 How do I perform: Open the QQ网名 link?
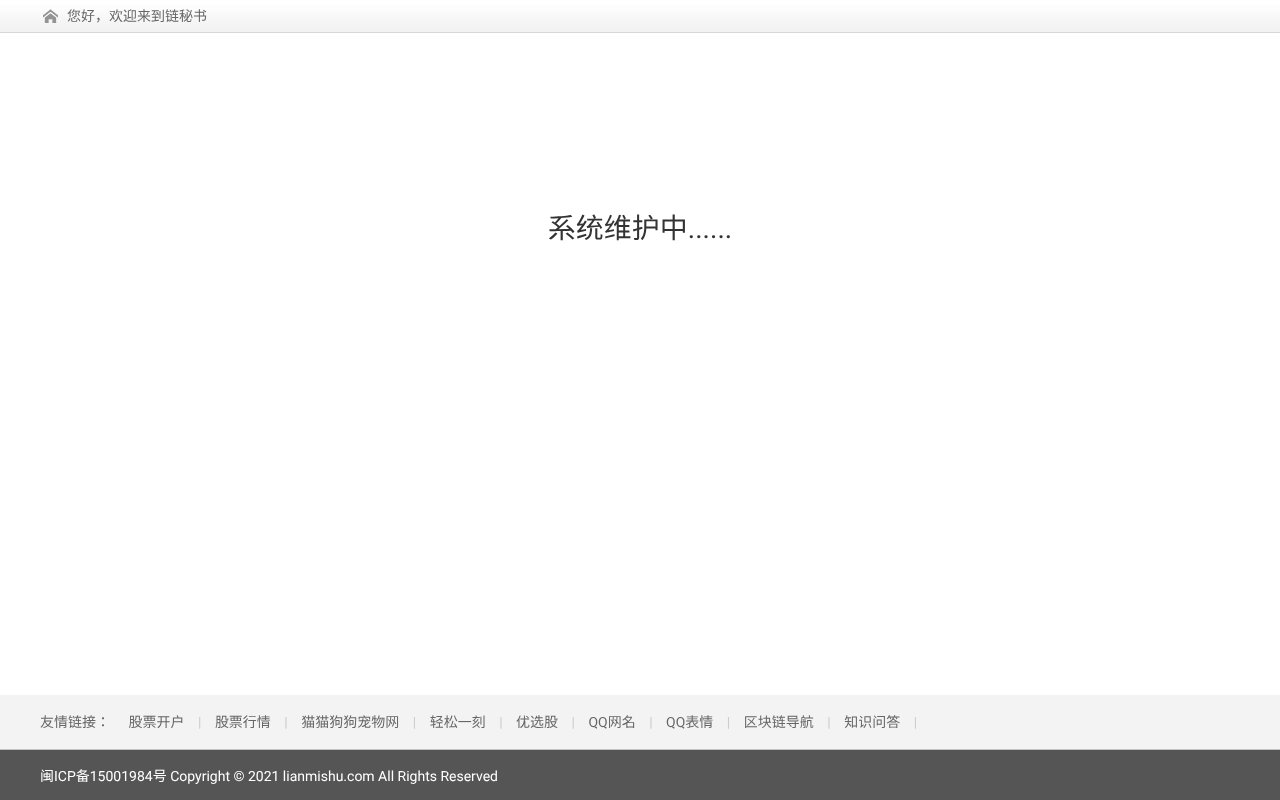click(611, 722)
